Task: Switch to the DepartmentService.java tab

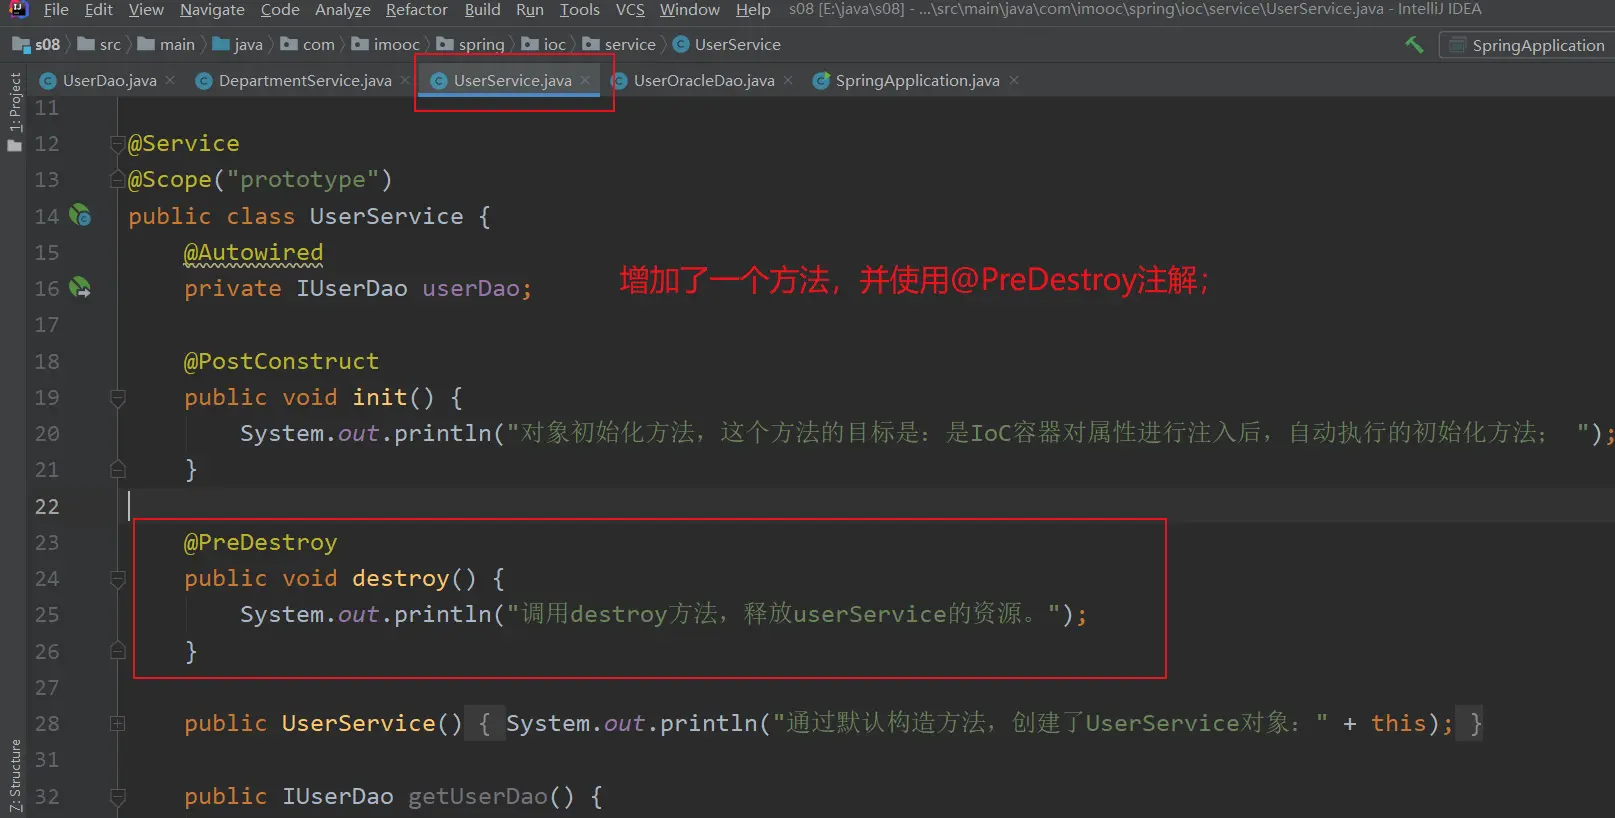Action: coord(304,81)
